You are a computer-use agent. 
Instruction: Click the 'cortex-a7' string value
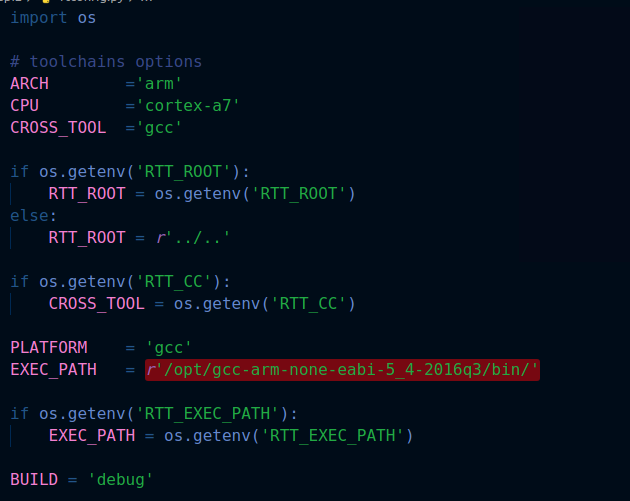[188, 105]
